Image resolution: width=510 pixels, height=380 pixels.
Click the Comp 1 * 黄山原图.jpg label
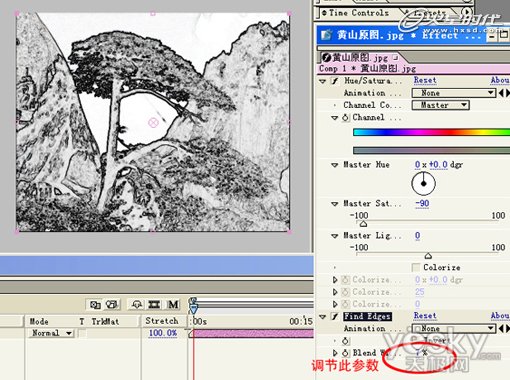pyautogui.click(x=367, y=69)
